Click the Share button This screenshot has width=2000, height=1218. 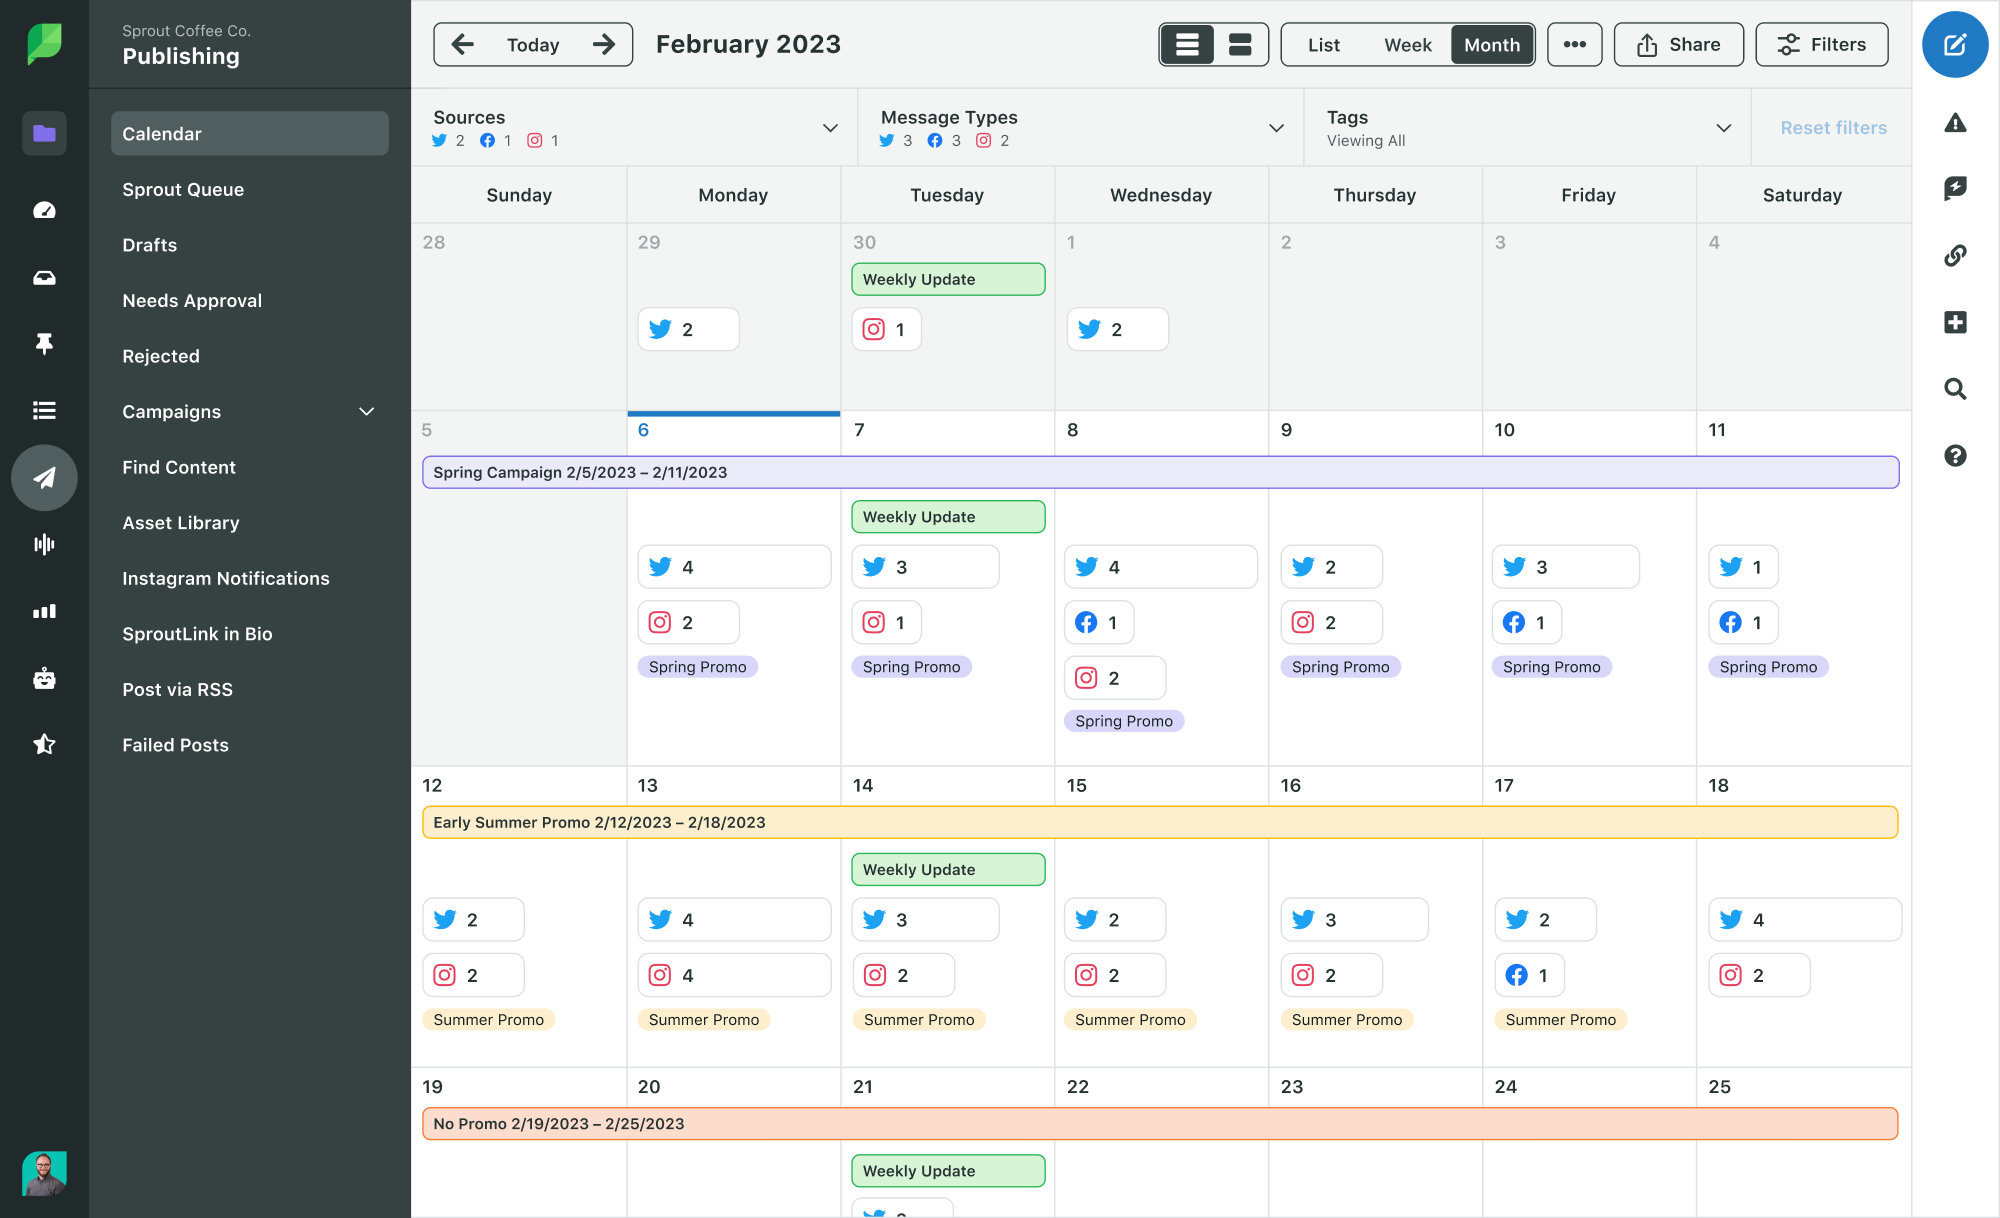tap(1679, 43)
